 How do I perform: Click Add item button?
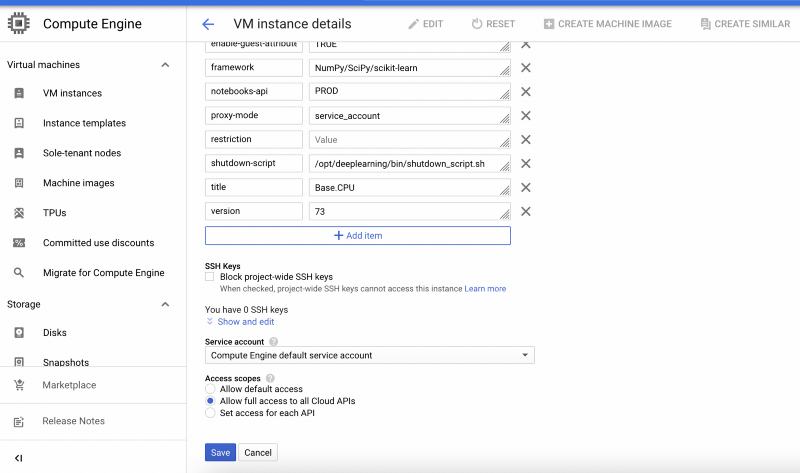tap(358, 236)
